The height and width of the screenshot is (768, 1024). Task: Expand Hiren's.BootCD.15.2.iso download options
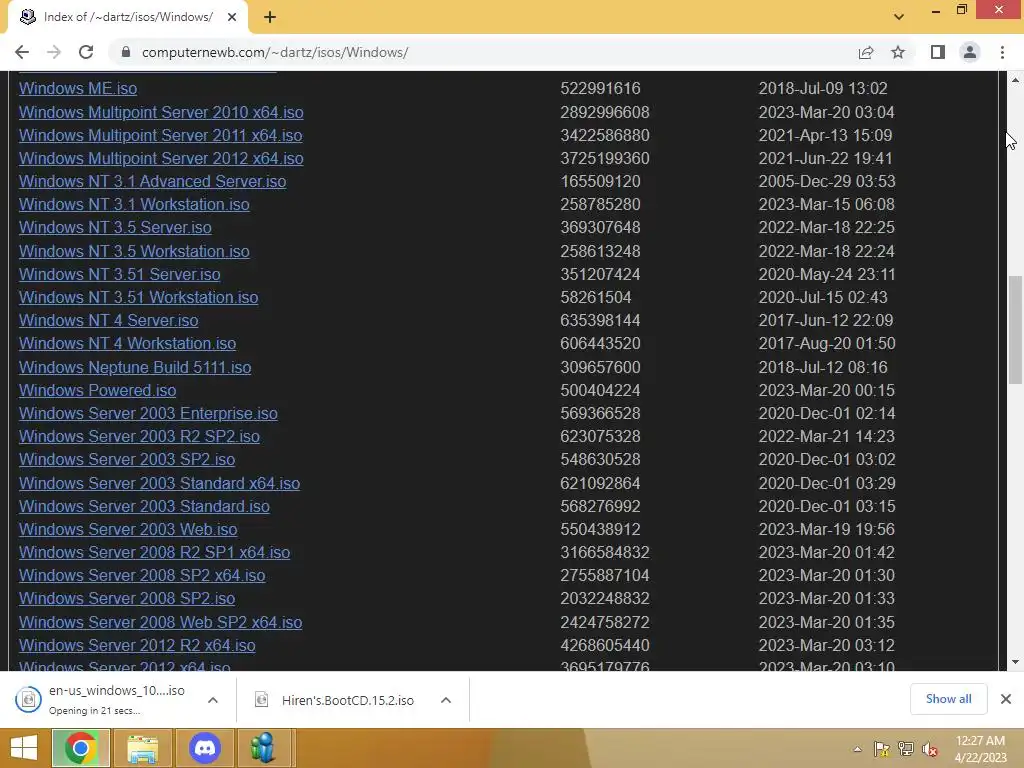[x=446, y=700]
